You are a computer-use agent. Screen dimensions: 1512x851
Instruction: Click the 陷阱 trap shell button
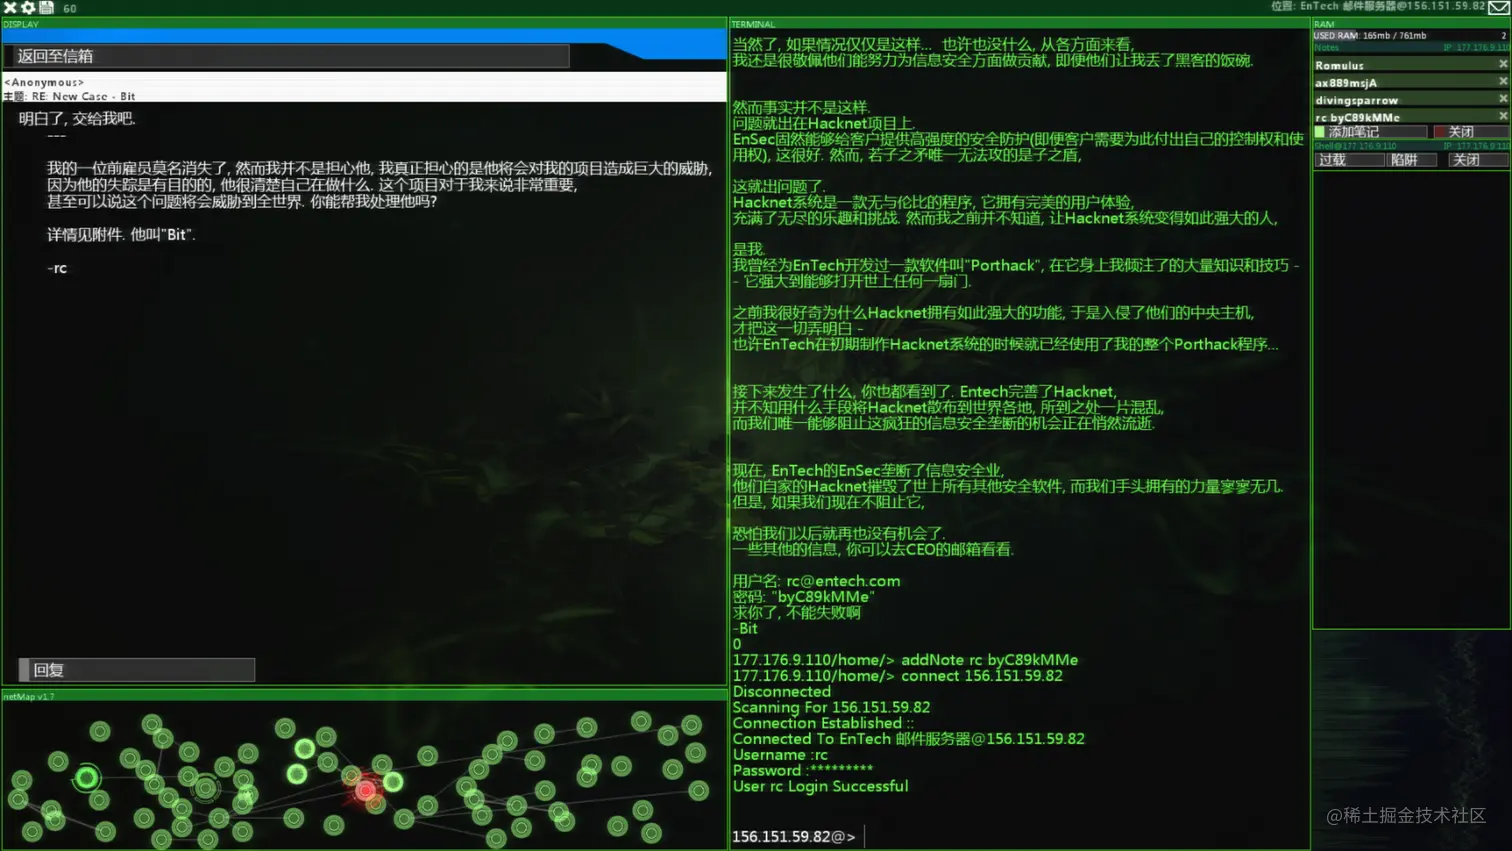[x=1412, y=160]
